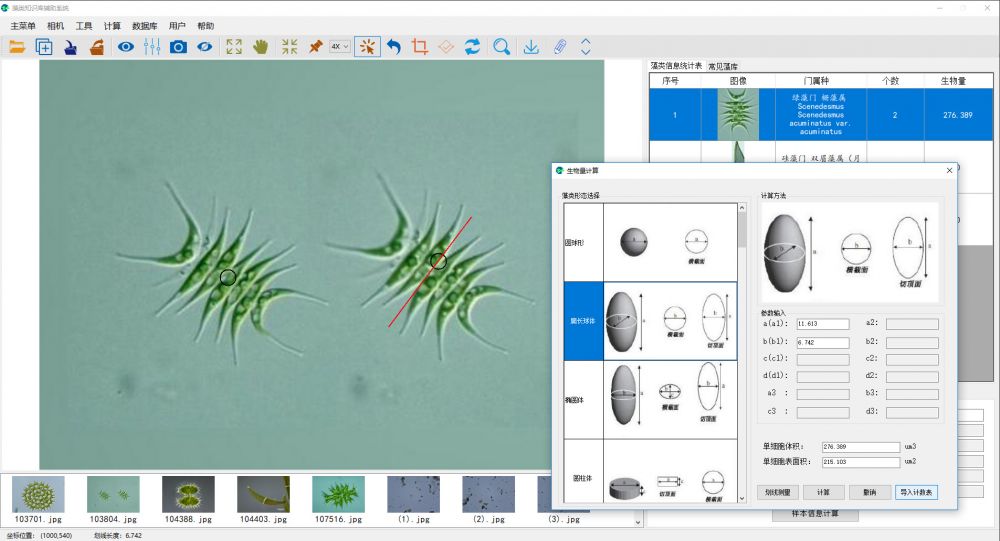Click the open folder icon in toolbar
Viewport: 1000px width, 541px height.
coord(17,46)
